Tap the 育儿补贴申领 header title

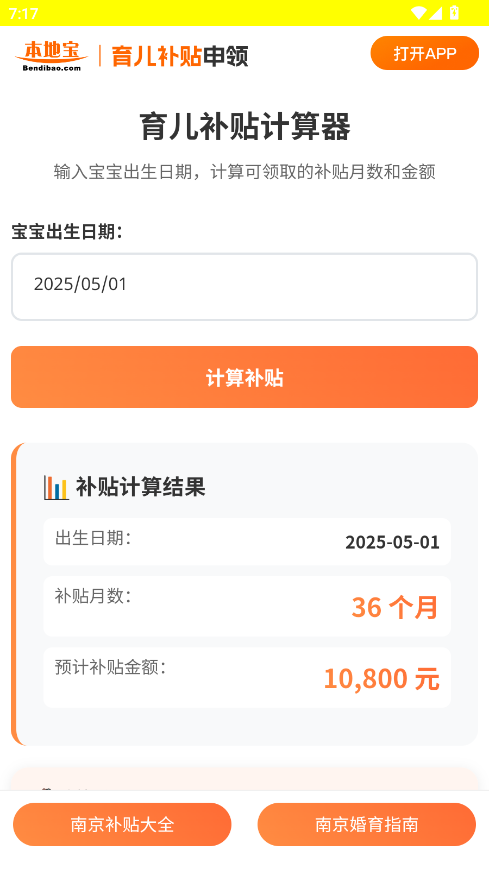pyautogui.click(x=180, y=56)
